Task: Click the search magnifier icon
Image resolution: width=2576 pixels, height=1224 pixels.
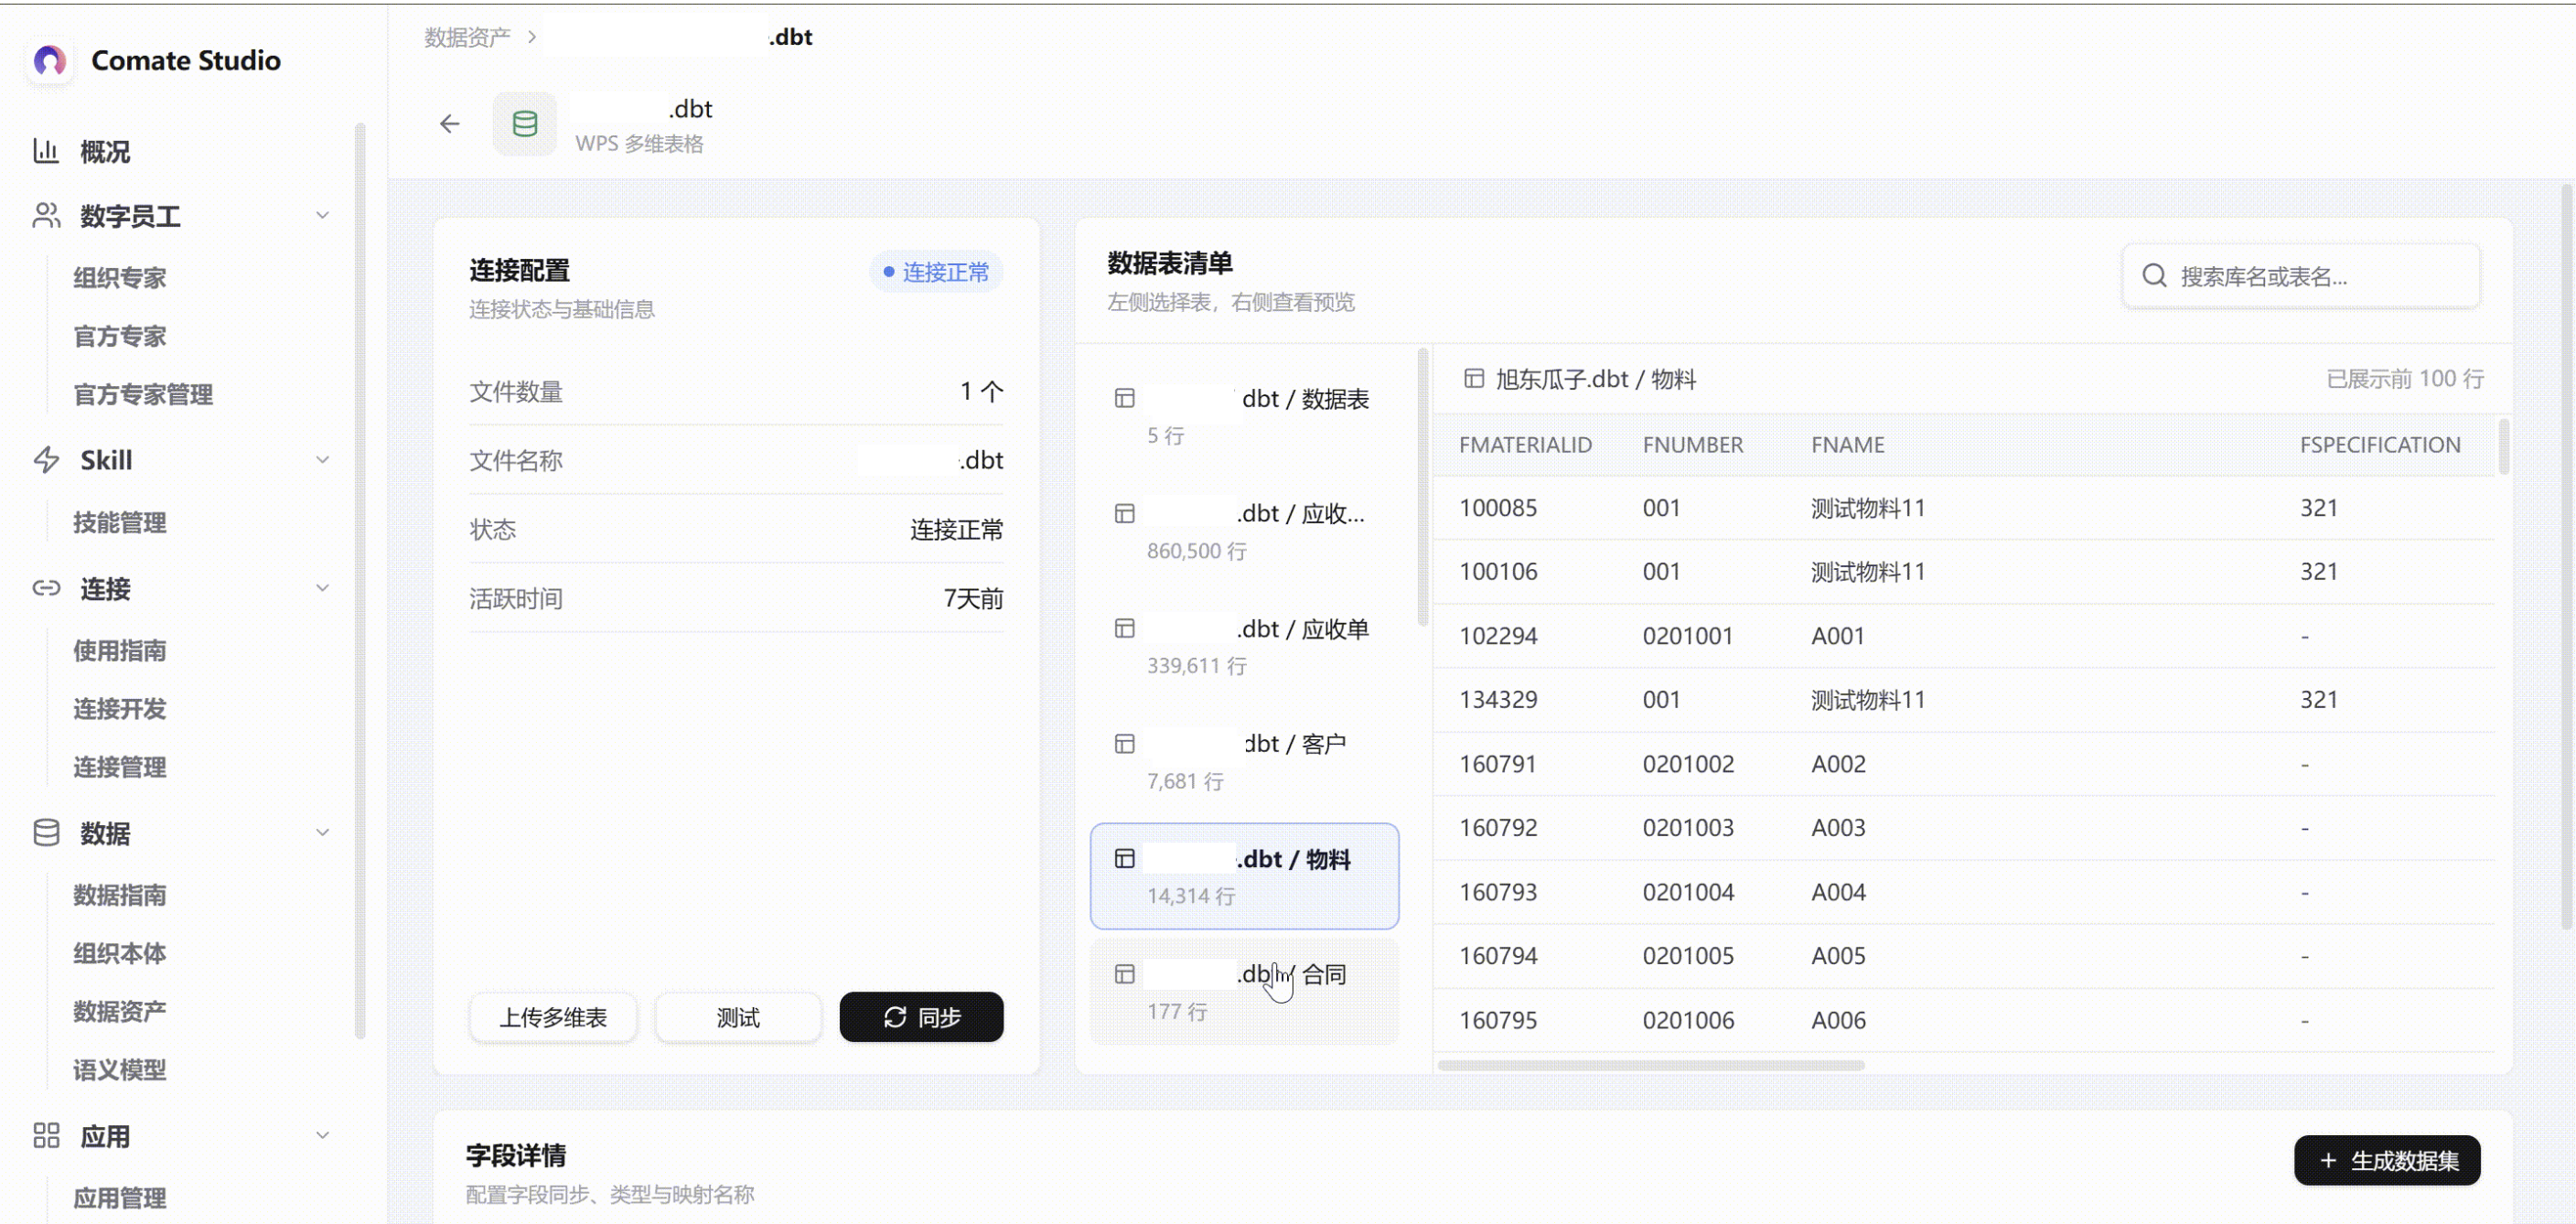Action: (2154, 276)
